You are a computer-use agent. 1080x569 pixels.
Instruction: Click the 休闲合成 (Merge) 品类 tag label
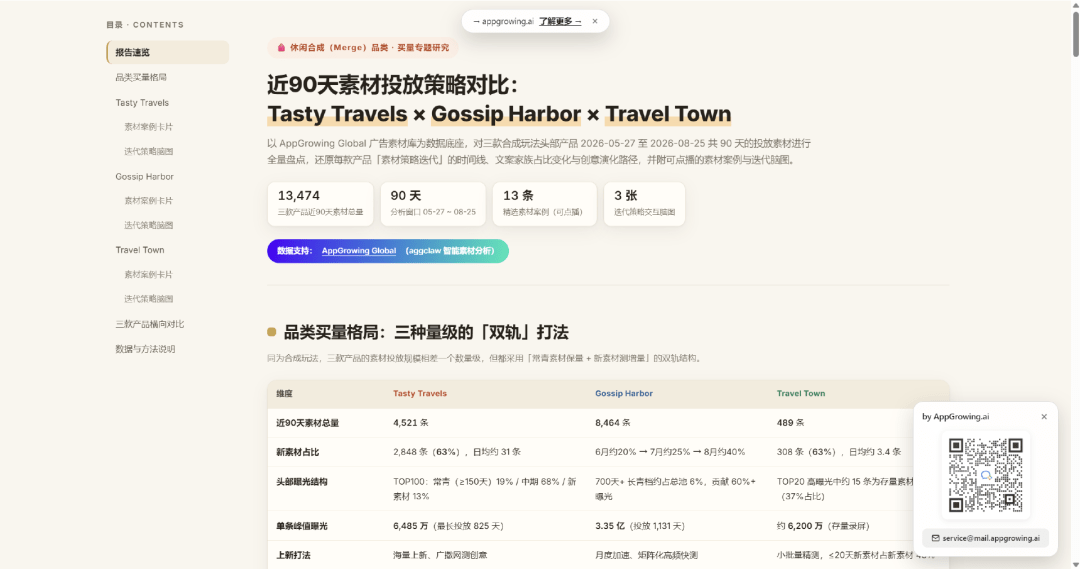pos(369,48)
